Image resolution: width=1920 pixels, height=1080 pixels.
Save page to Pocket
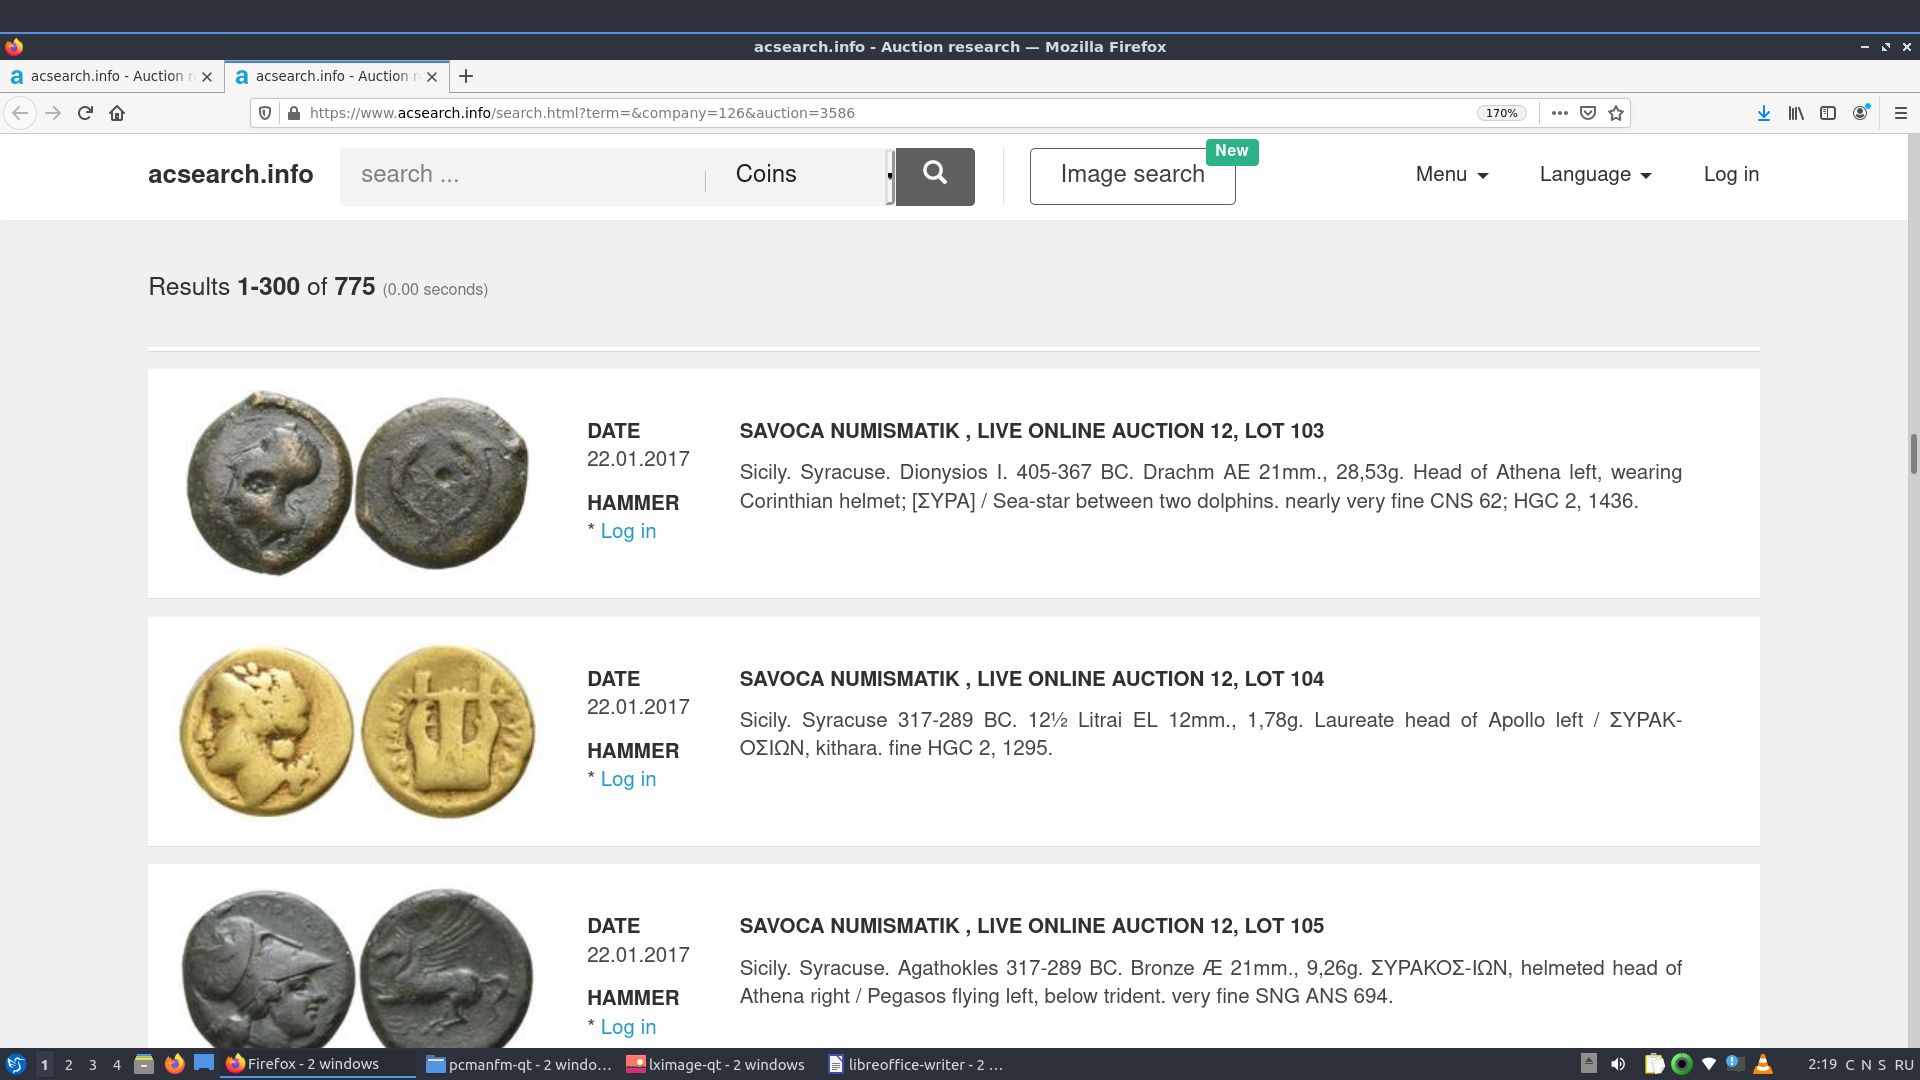coord(1588,113)
